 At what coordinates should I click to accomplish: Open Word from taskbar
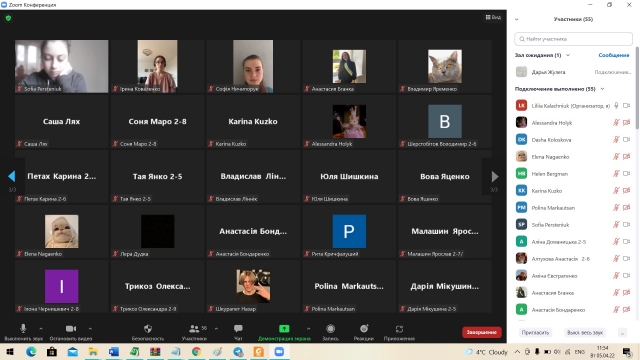(114, 351)
